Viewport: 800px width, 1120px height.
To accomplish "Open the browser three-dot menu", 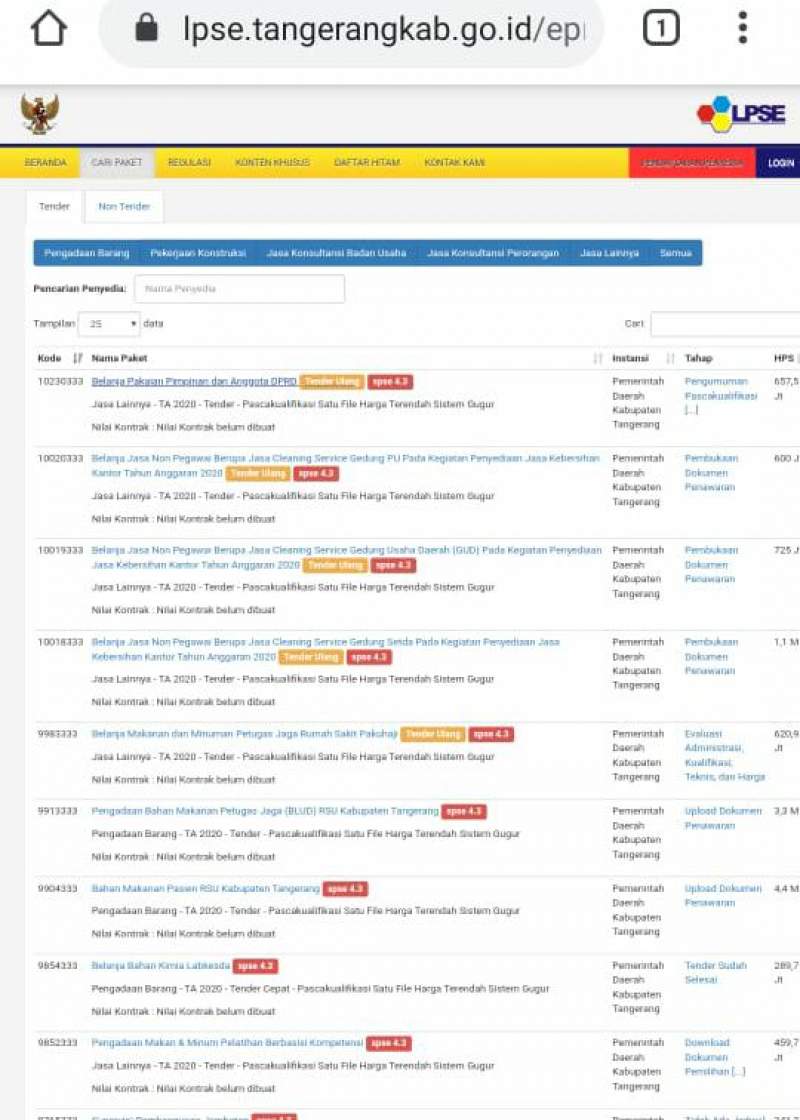I will click(x=742, y=28).
